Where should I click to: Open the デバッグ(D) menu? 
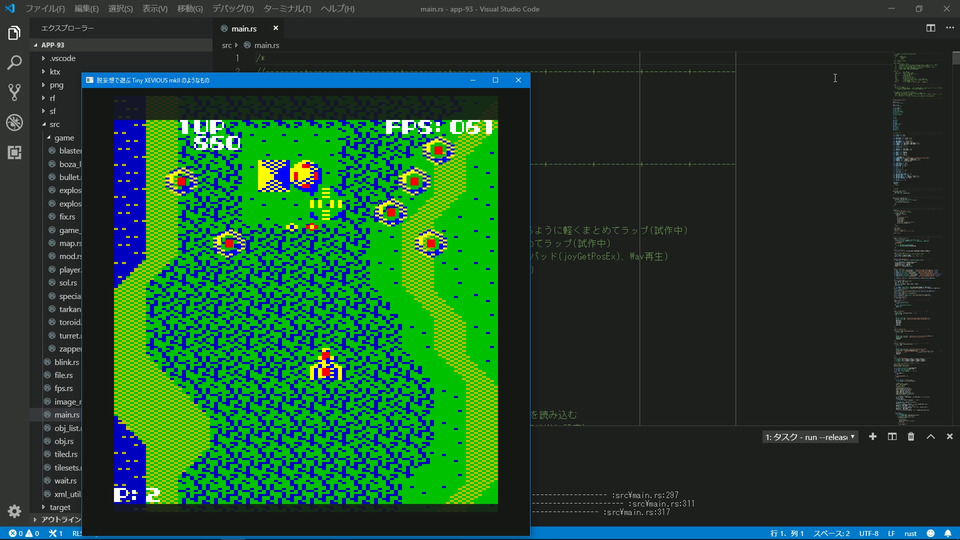[233, 9]
